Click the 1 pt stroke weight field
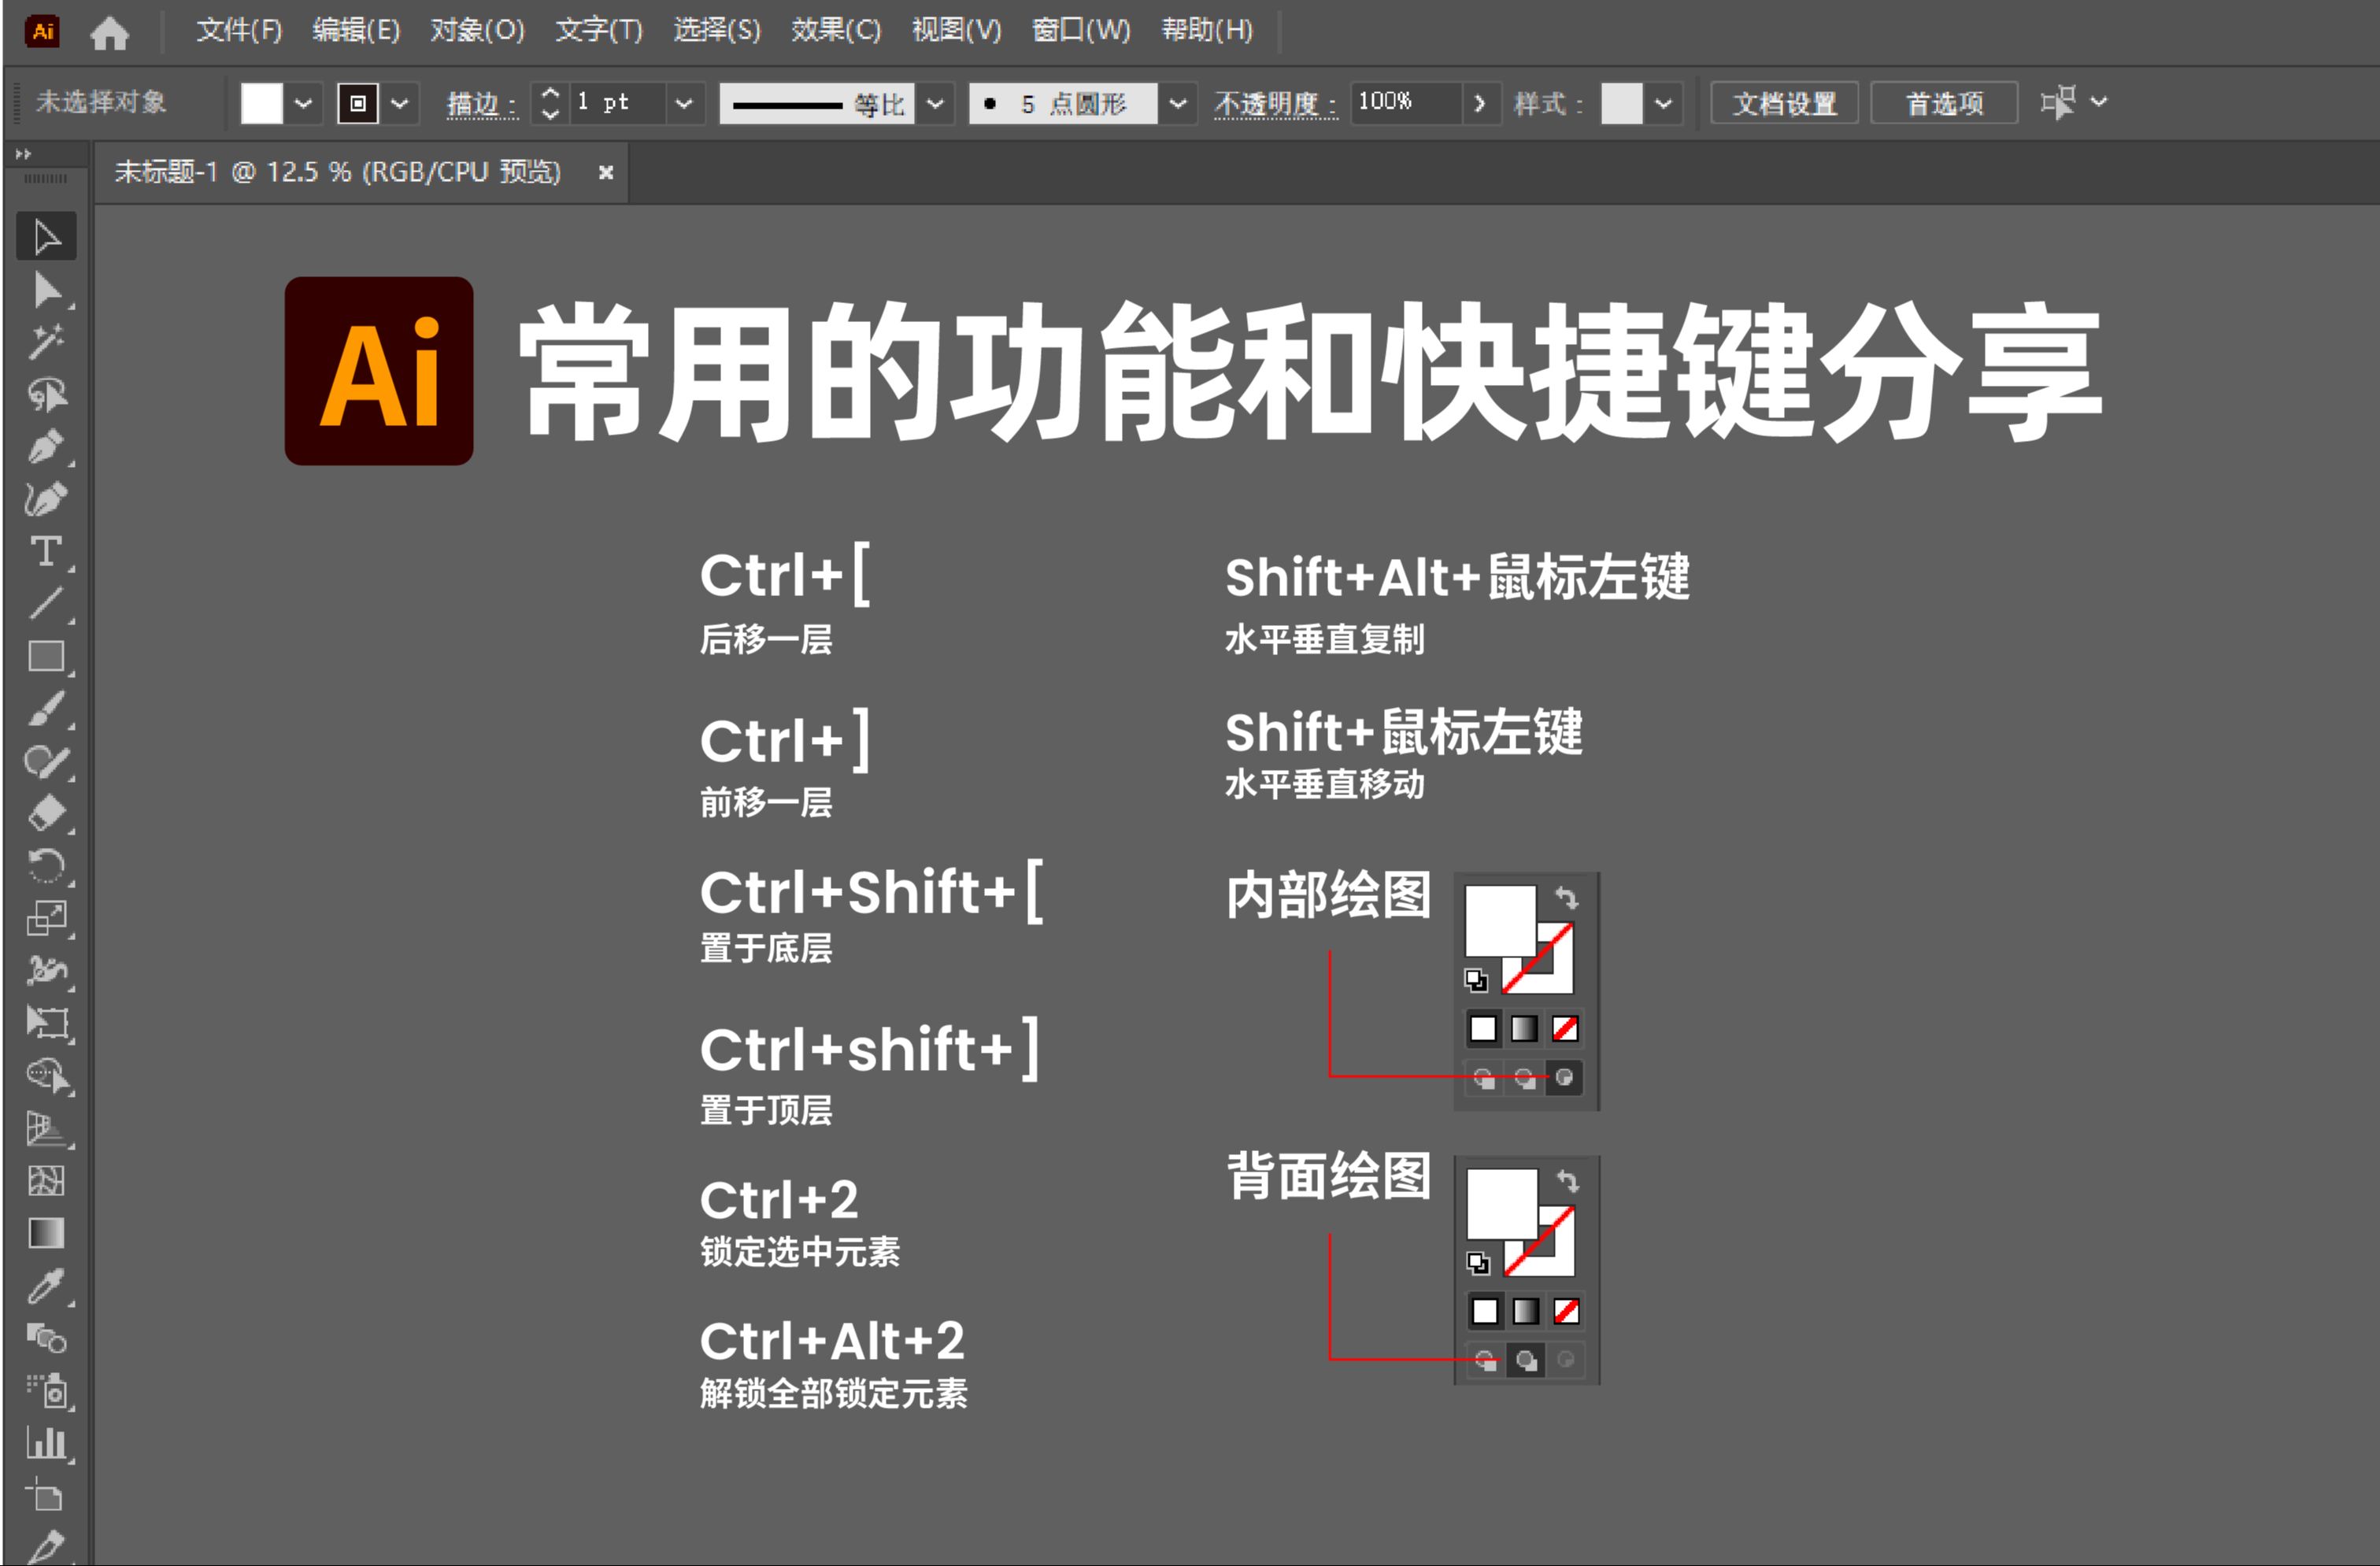Image resolution: width=2380 pixels, height=1566 pixels. 618,103
